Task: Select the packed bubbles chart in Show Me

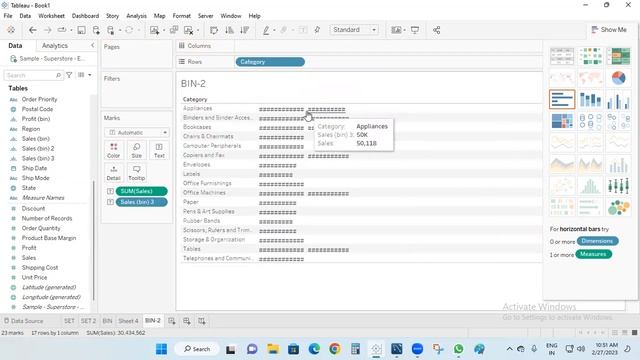Action: pyautogui.click(x=618, y=207)
